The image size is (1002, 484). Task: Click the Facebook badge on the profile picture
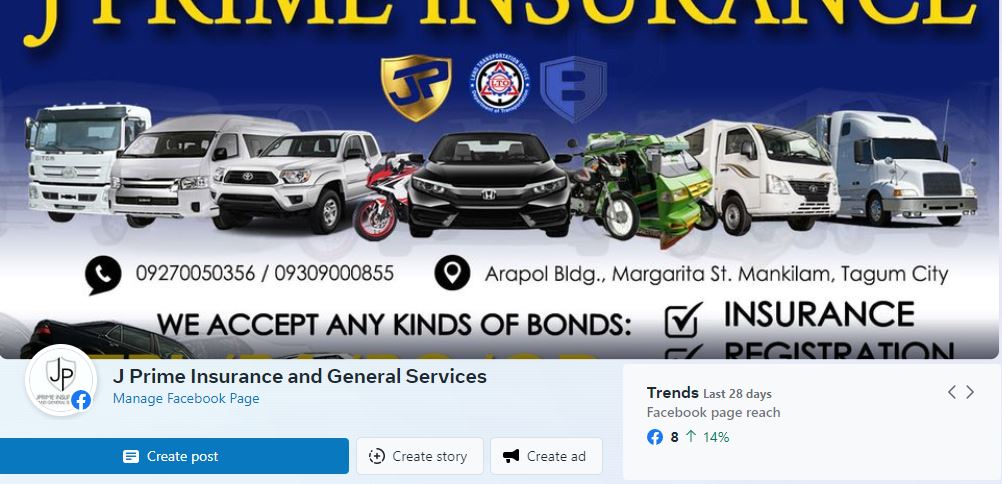click(81, 400)
